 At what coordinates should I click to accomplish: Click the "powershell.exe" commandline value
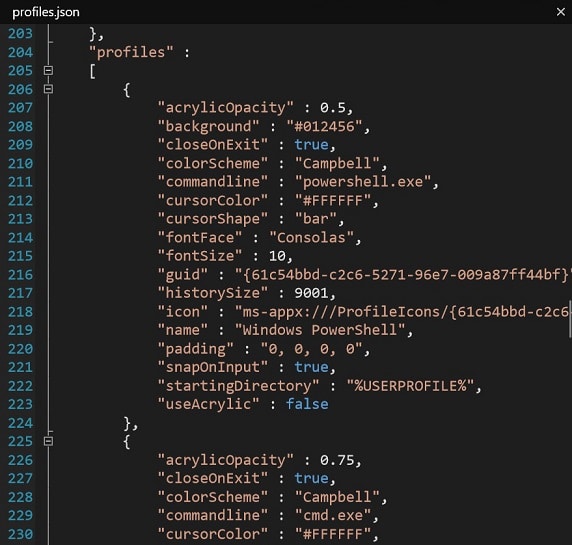point(363,182)
